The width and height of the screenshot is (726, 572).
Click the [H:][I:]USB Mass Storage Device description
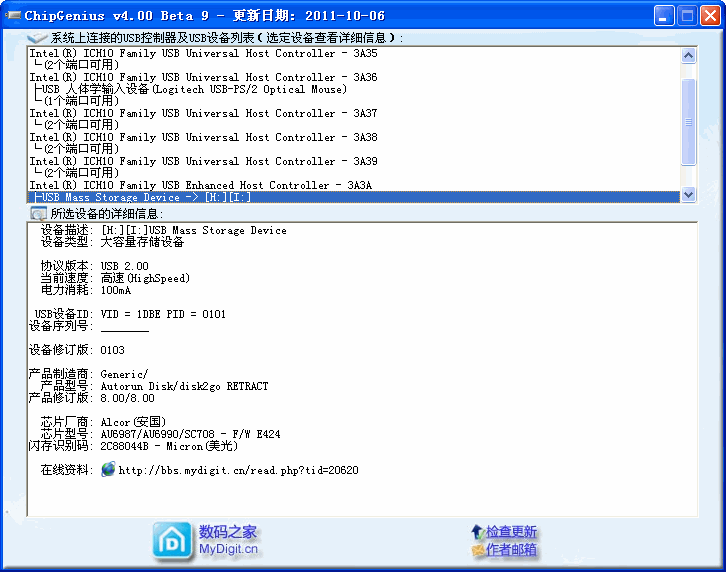click(x=194, y=230)
